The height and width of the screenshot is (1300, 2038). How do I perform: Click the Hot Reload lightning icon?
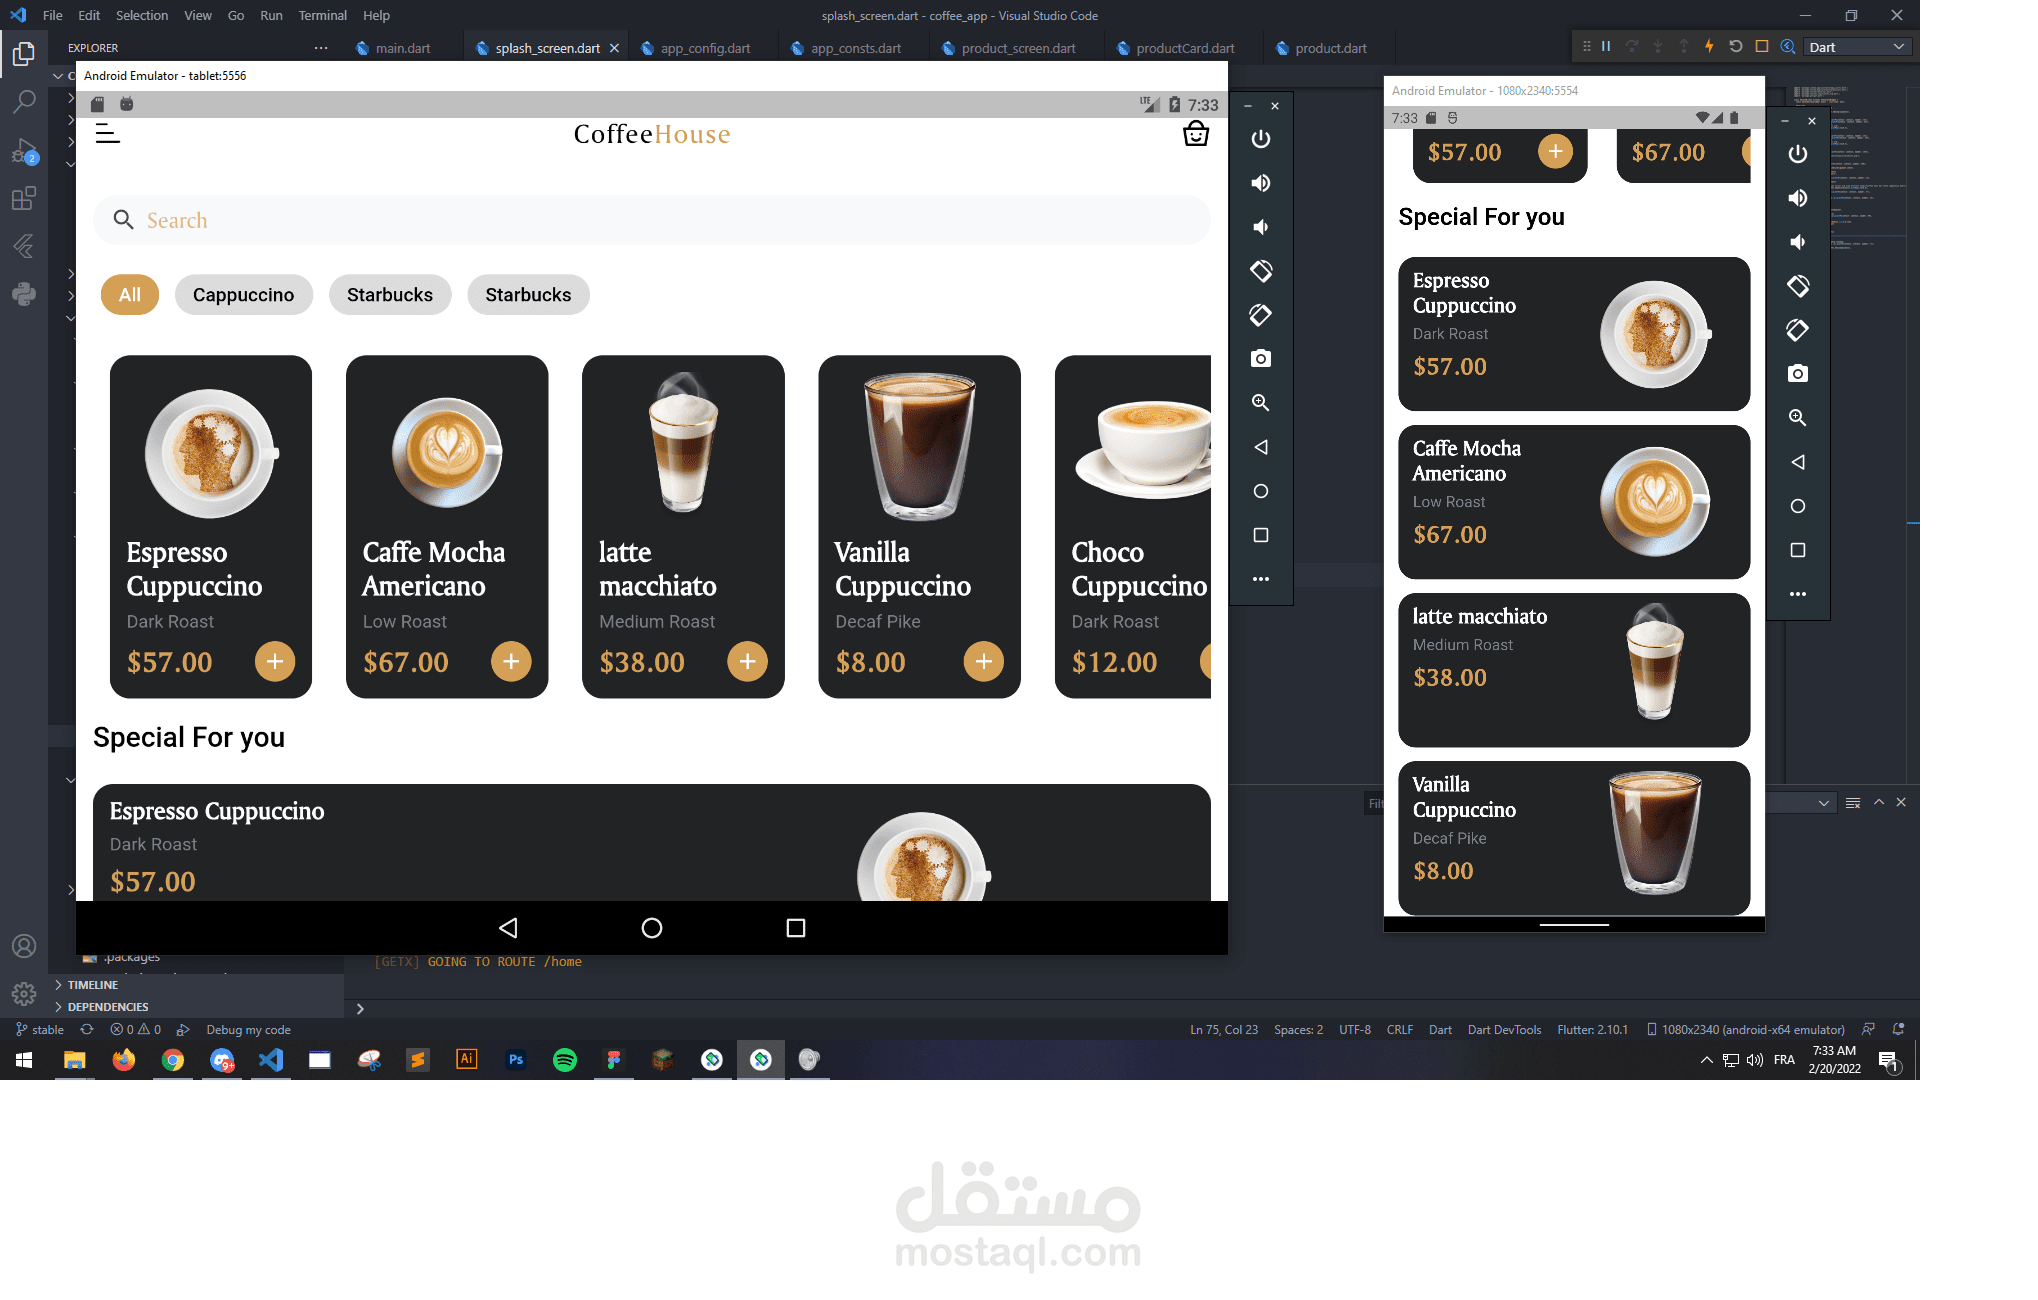[1709, 47]
